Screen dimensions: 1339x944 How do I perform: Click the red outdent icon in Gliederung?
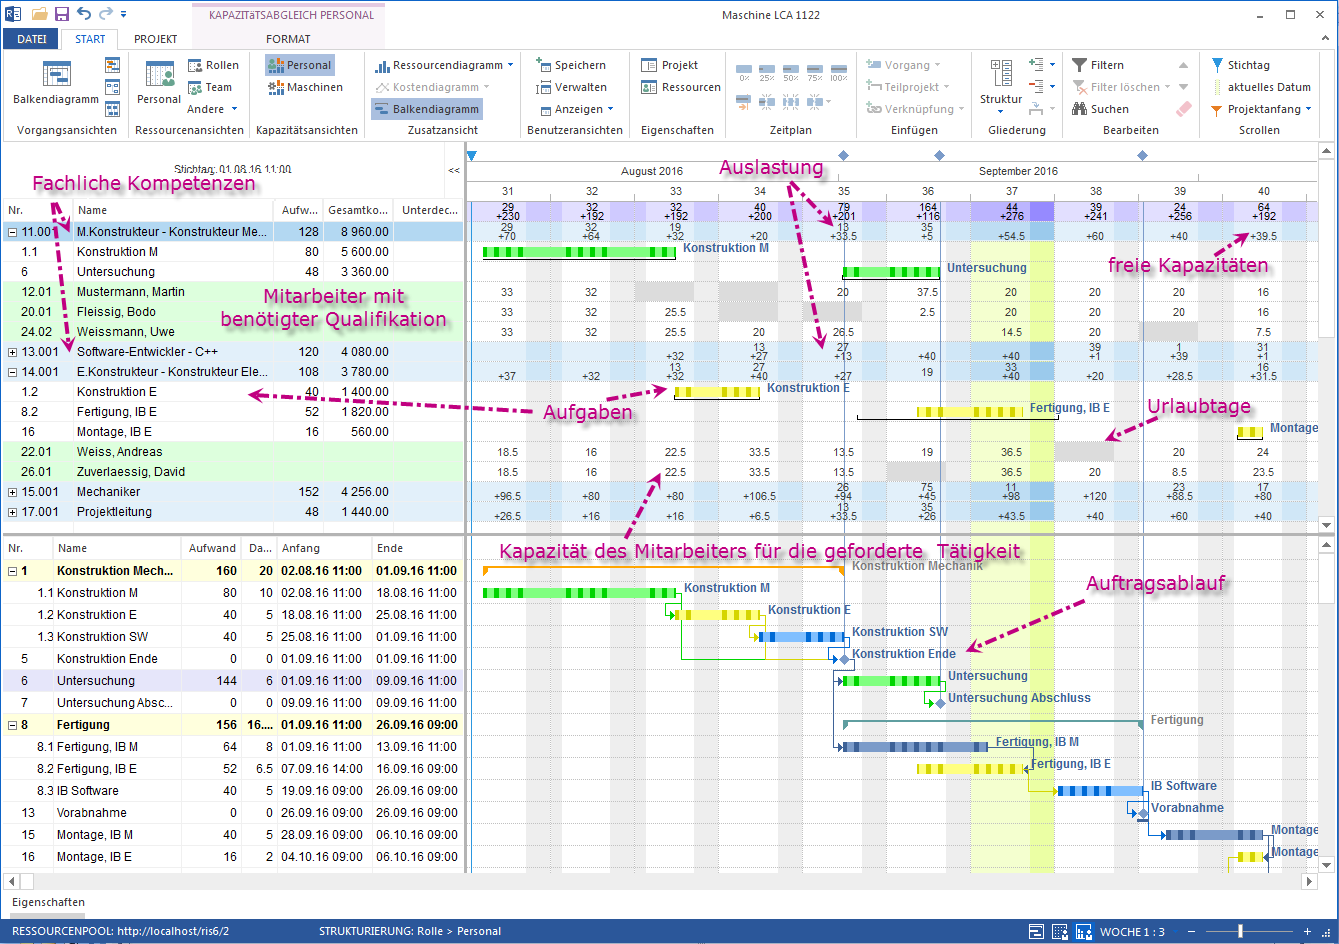(1036, 87)
